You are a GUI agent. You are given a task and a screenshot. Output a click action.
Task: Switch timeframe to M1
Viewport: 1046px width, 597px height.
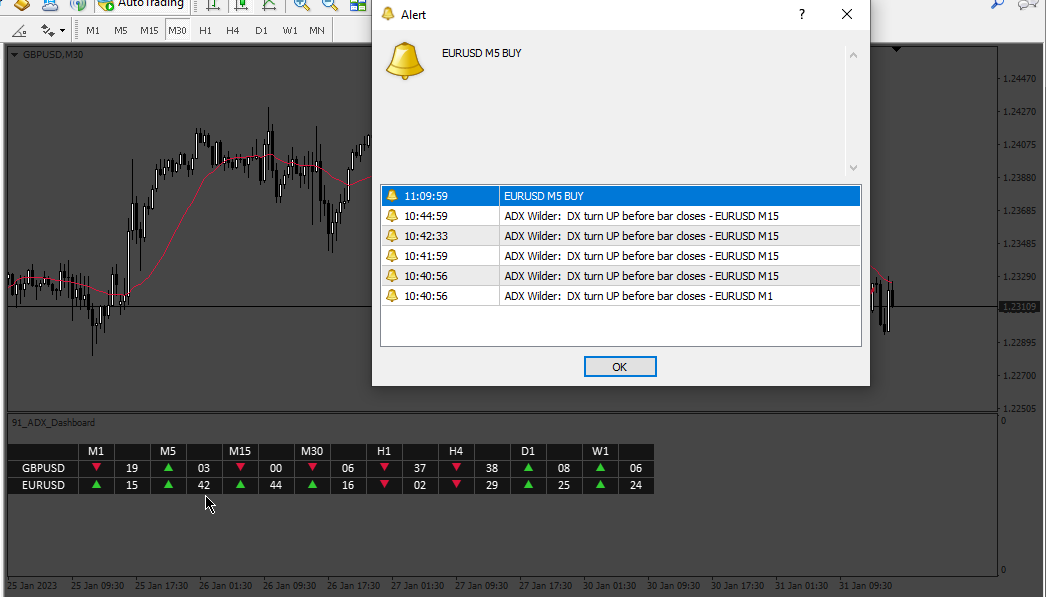tap(93, 31)
